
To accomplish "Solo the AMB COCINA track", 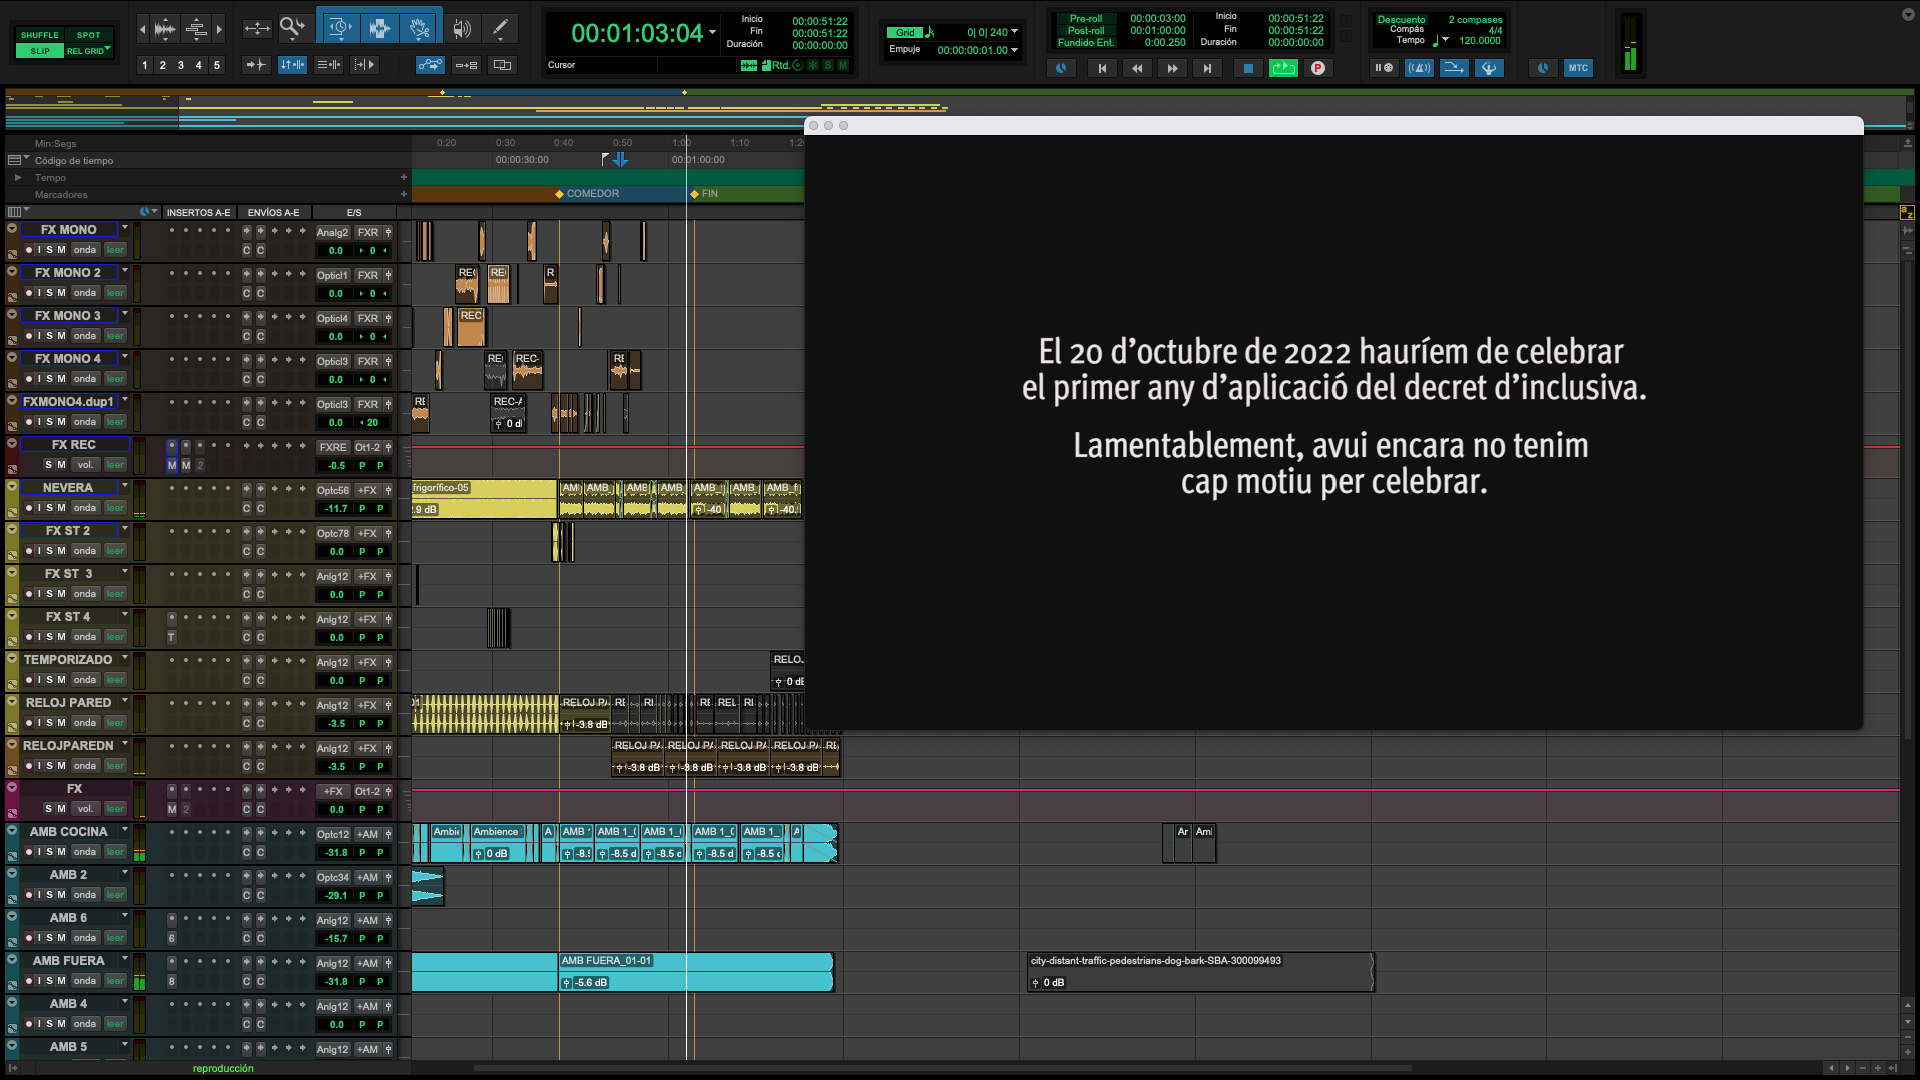I will coord(49,852).
